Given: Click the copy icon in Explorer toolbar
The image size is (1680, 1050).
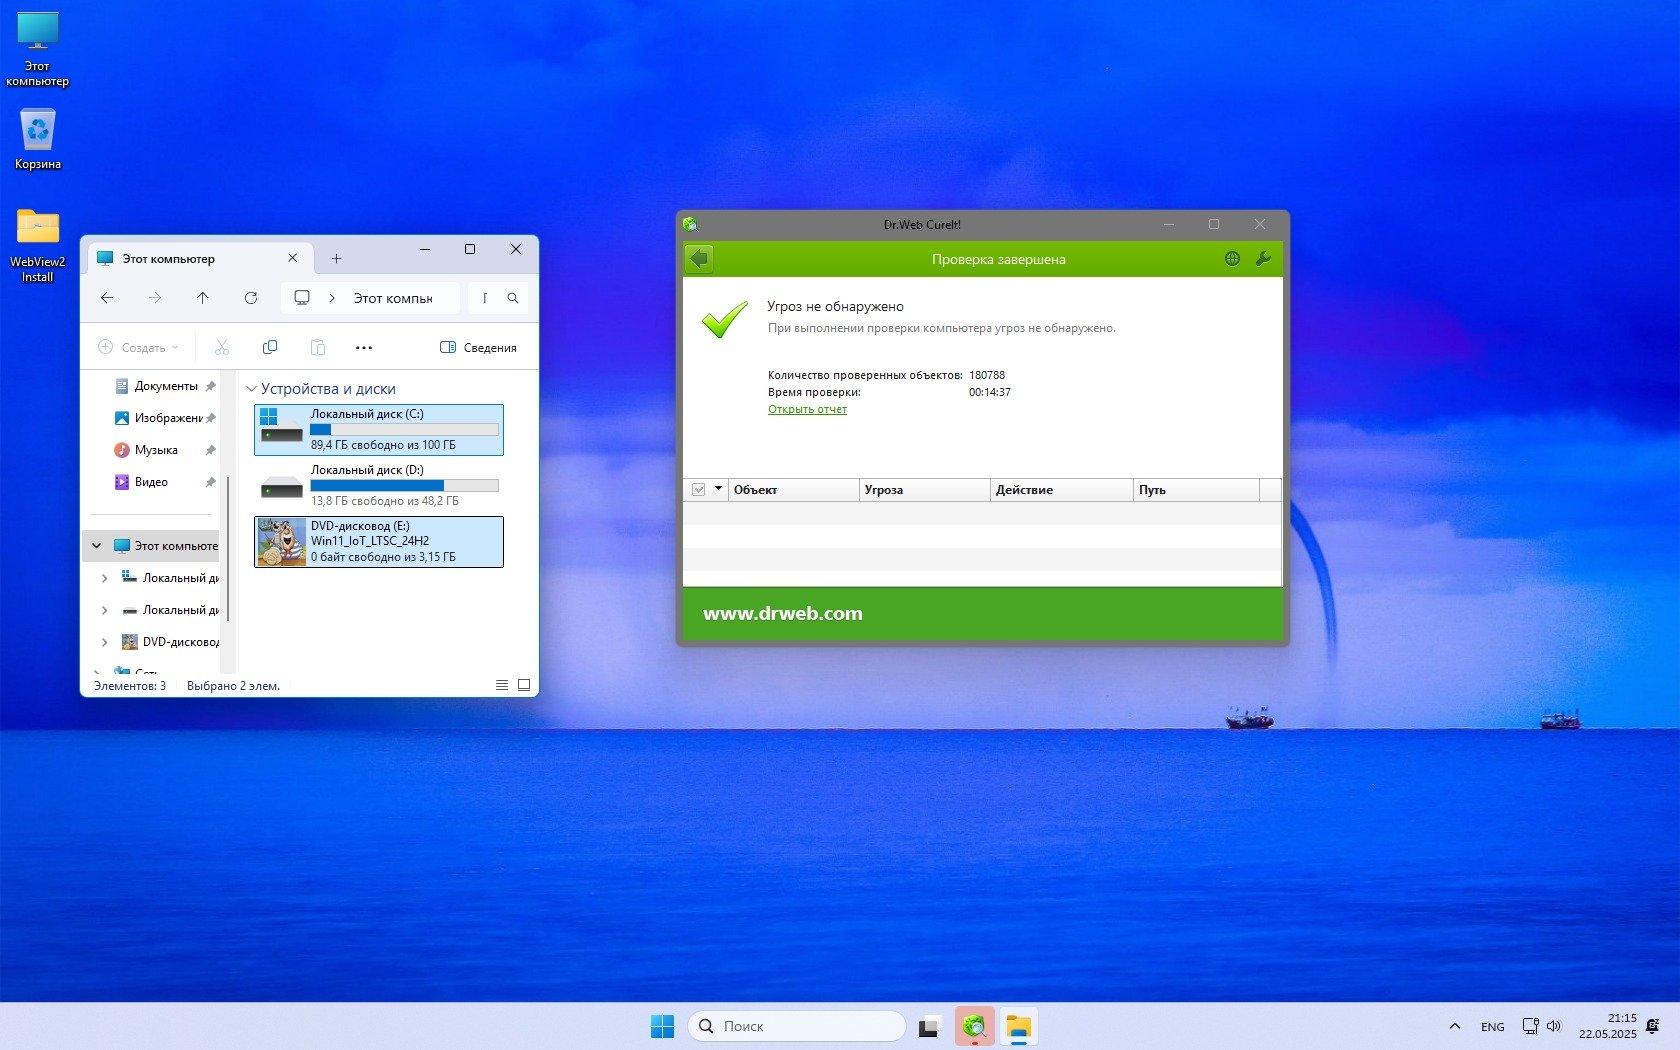Looking at the screenshot, I should pos(270,347).
